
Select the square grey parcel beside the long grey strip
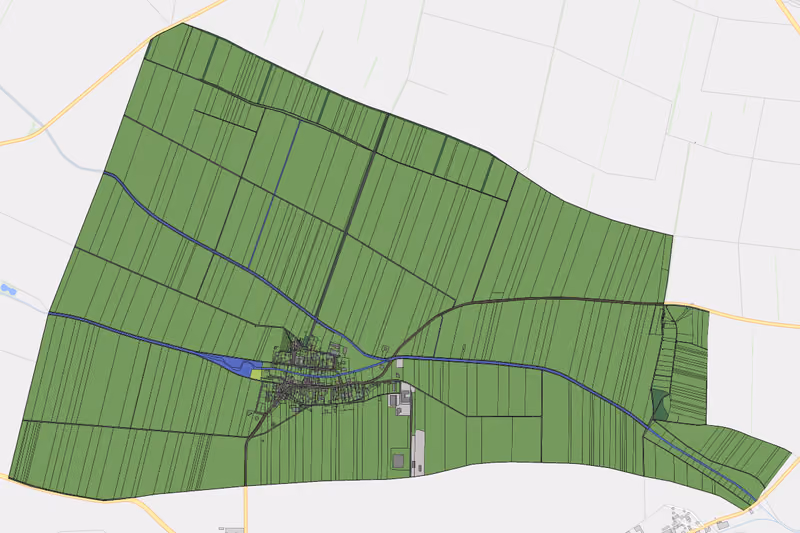click(x=398, y=462)
